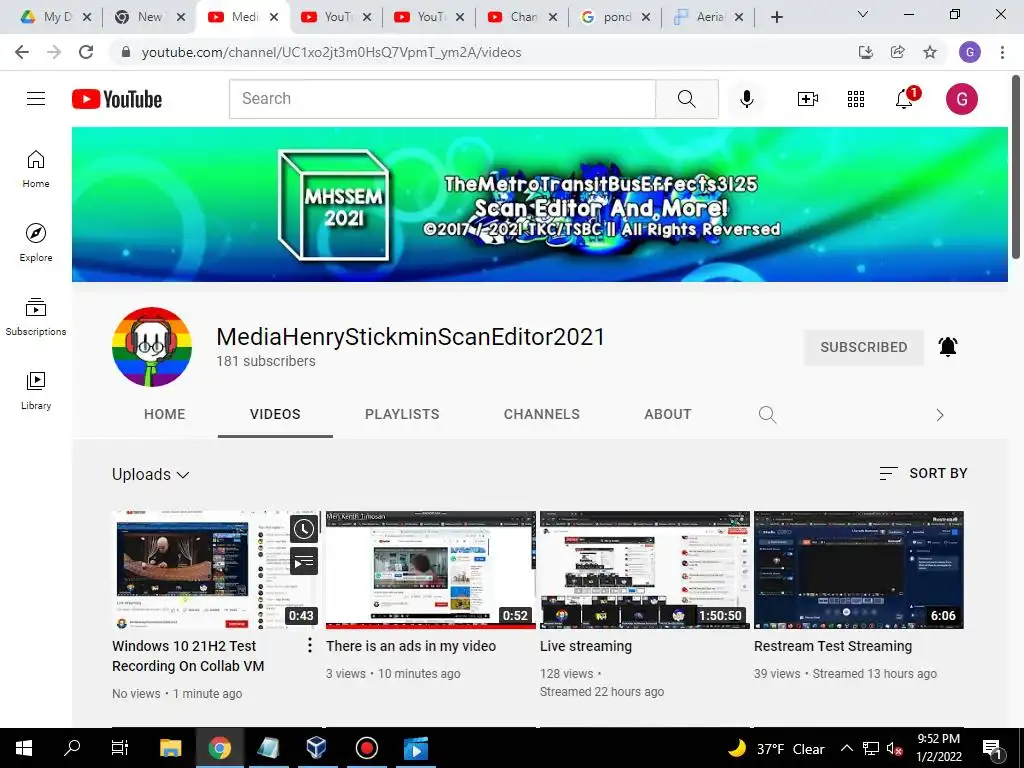Screen dimensions: 1024x768
Task: Switch to the Home channel tab
Action: pyautogui.click(x=165, y=414)
